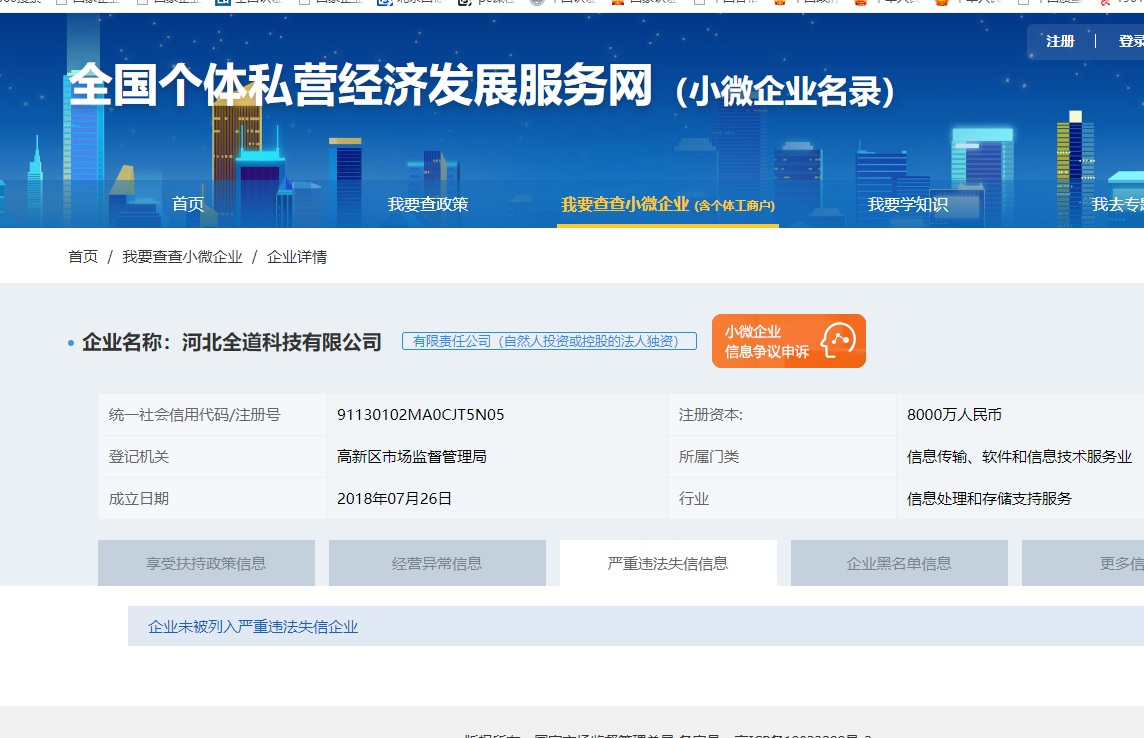Click the 登录 link in the header
The width and height of the screenshot is (1144, 738).
point(1131,42)
